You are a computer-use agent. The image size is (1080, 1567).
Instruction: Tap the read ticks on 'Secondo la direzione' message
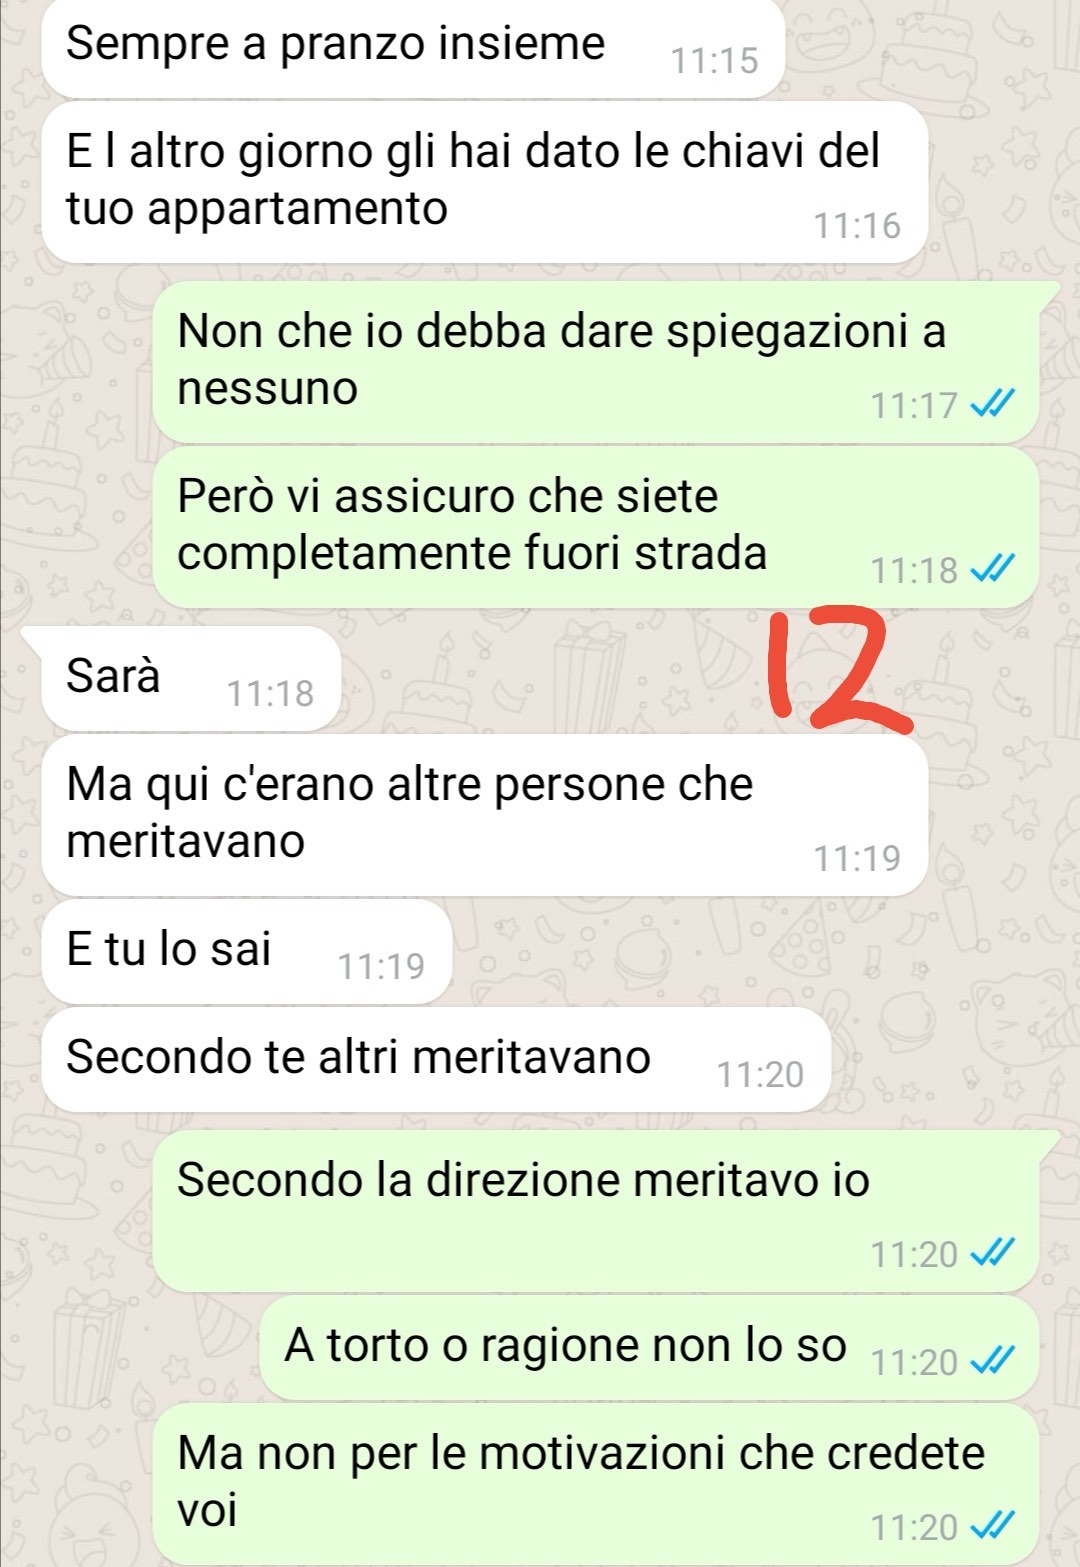993,1253
